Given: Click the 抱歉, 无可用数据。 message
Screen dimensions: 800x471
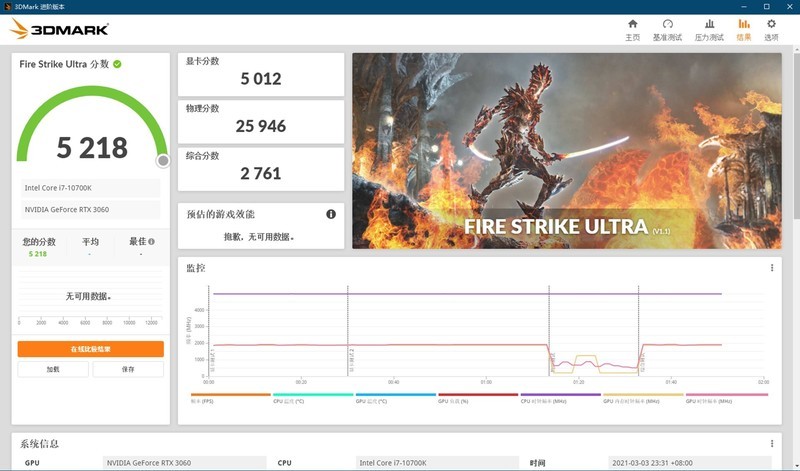Looking at the screenshot, I should coord(259,237).
